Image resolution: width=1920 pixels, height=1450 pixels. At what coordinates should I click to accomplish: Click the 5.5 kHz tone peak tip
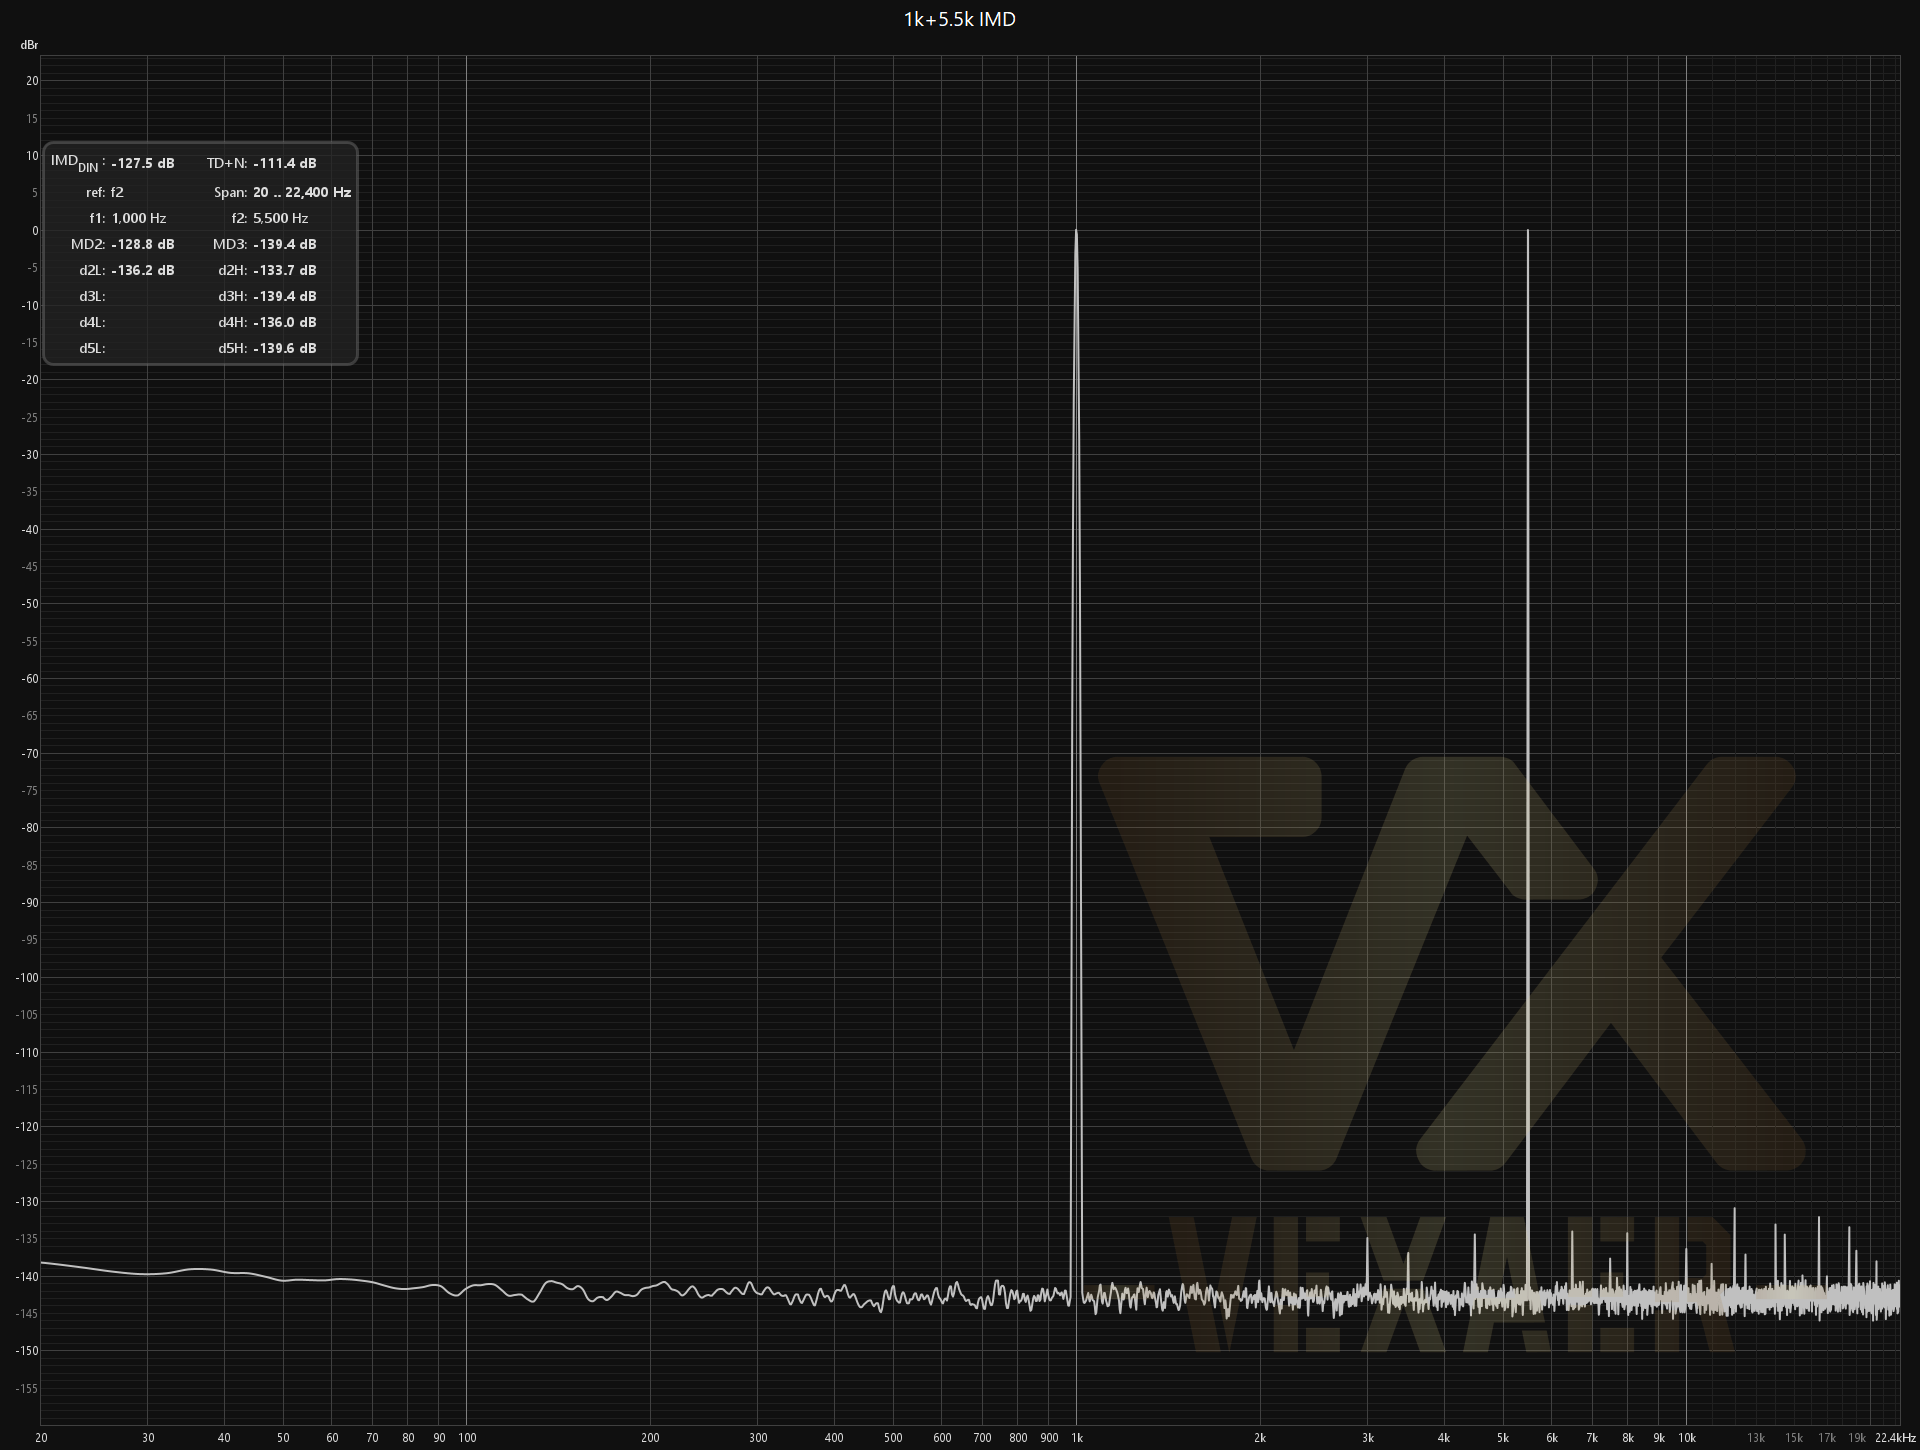coord(1528,232)
